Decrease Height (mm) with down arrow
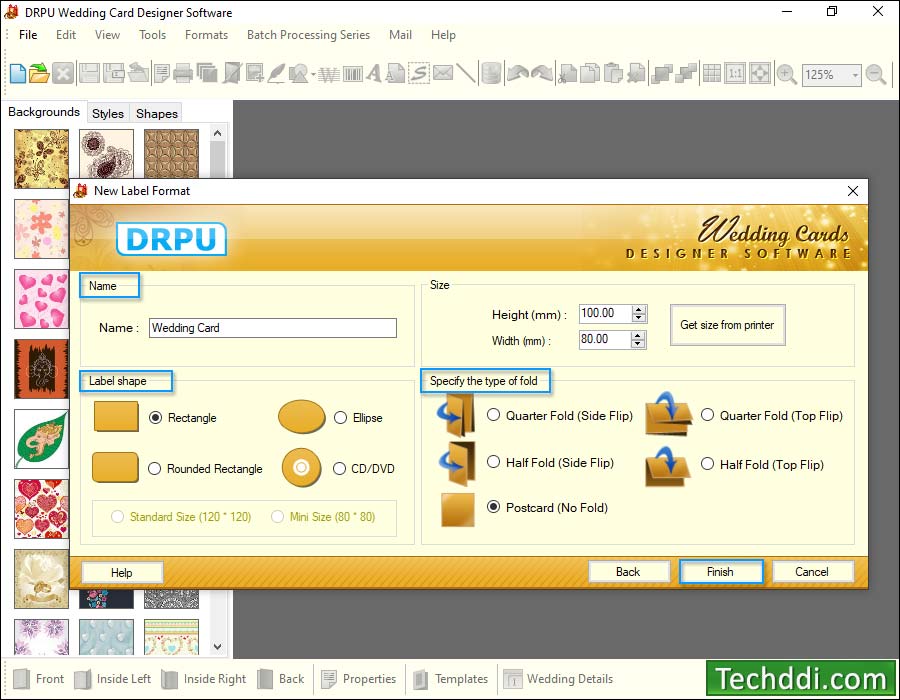This screenshot has width=900, height=700. pyautogui.click(x=638, y=318)
